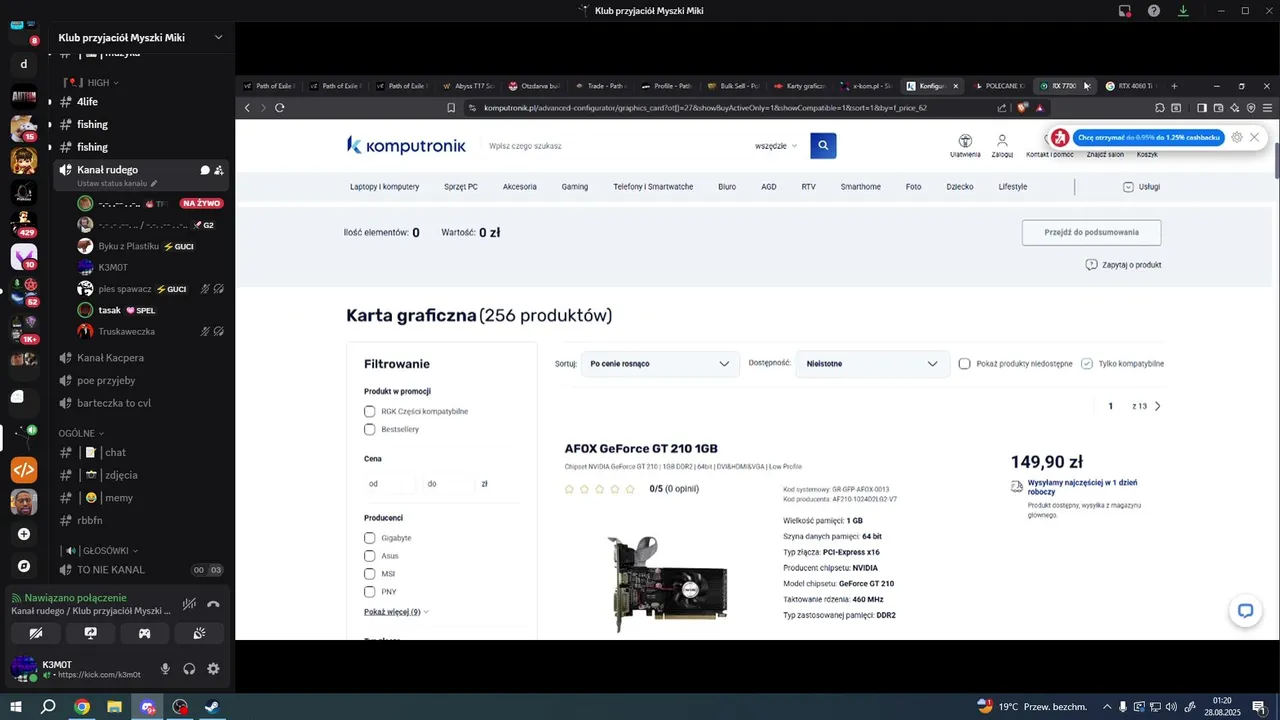Open the Dostępność 'Nieistotne' dropdown

[873, 364]
